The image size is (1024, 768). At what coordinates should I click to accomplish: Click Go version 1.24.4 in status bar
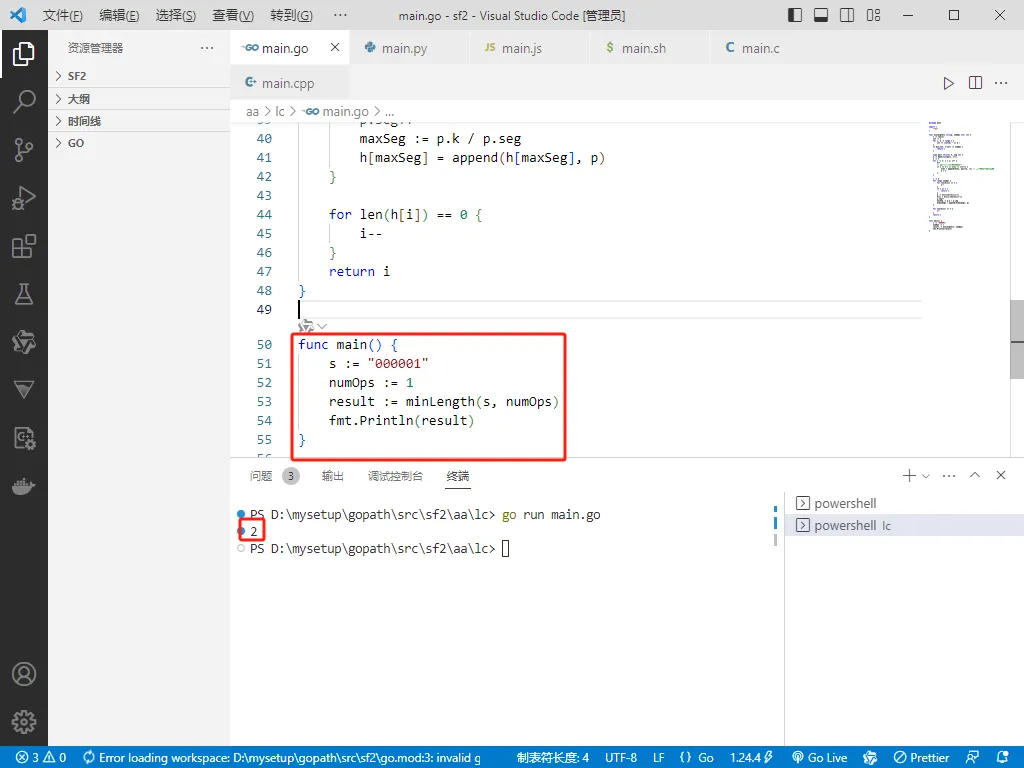click(x=751, y=758)
